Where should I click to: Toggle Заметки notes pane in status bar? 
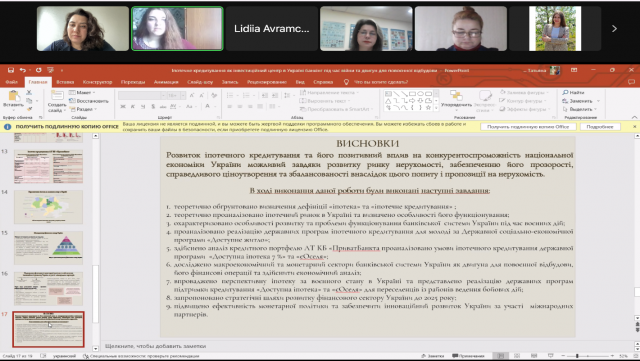(433, 356)
